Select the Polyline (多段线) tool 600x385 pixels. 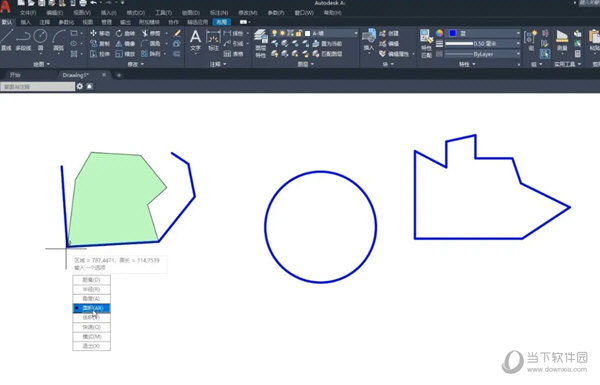pos(23,40)
